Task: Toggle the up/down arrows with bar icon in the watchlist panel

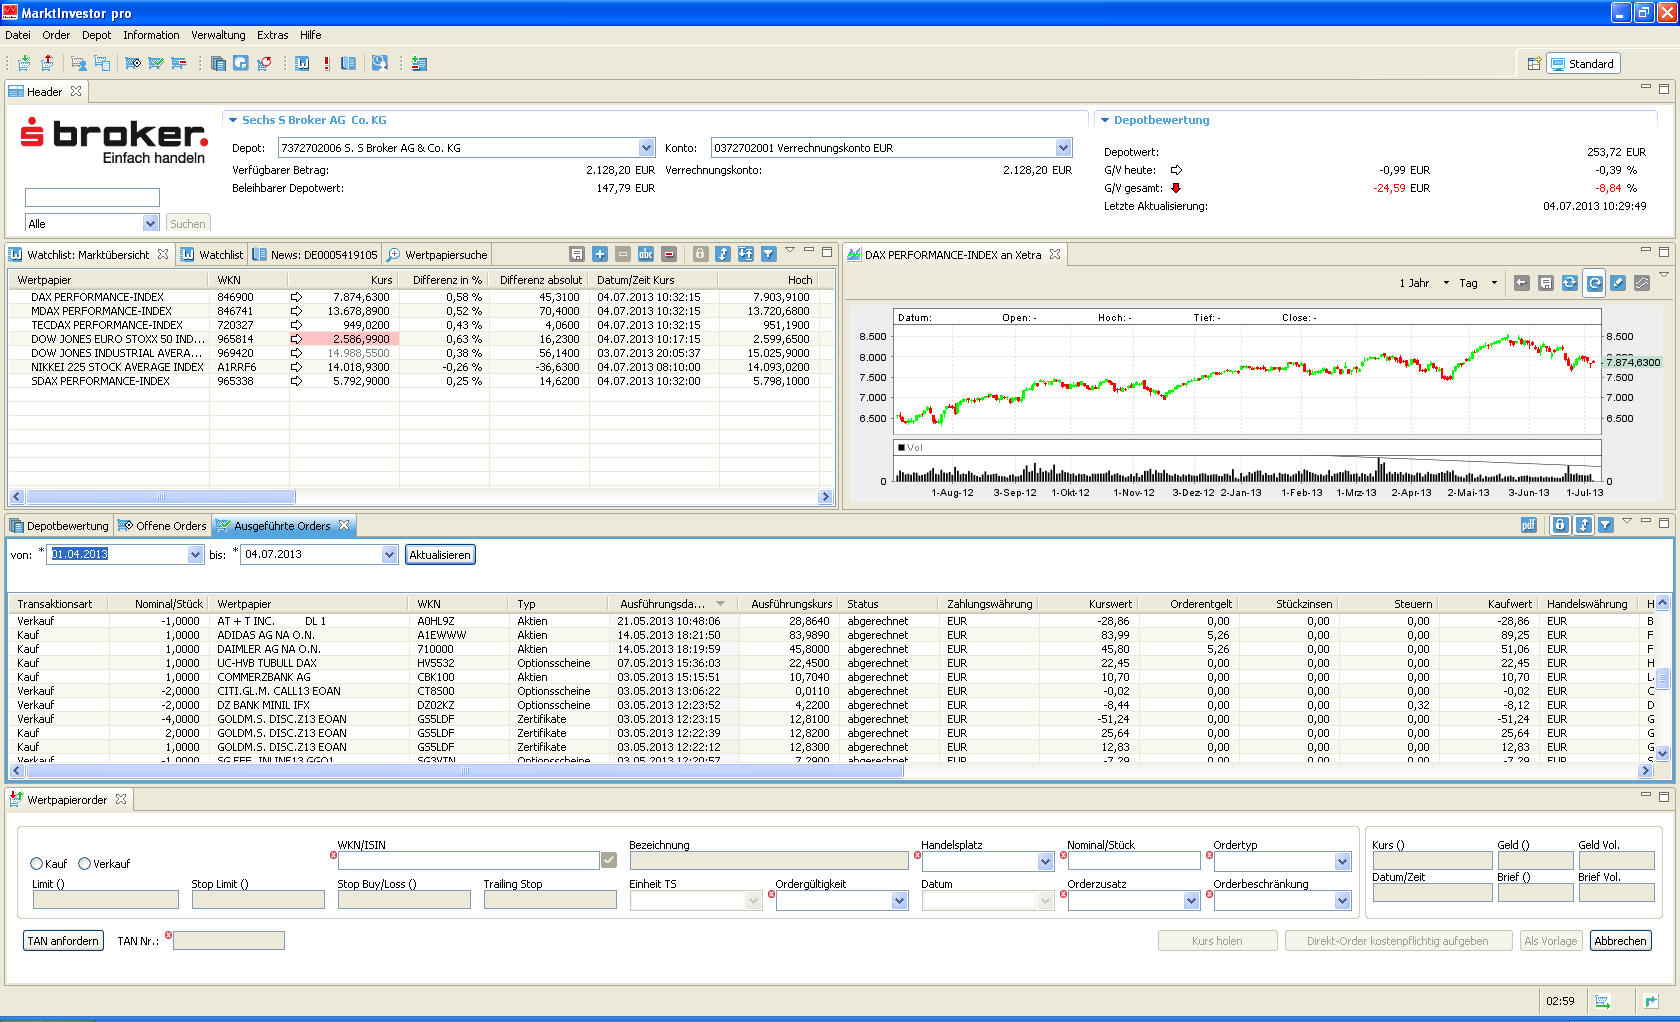Action: point(746,254)
